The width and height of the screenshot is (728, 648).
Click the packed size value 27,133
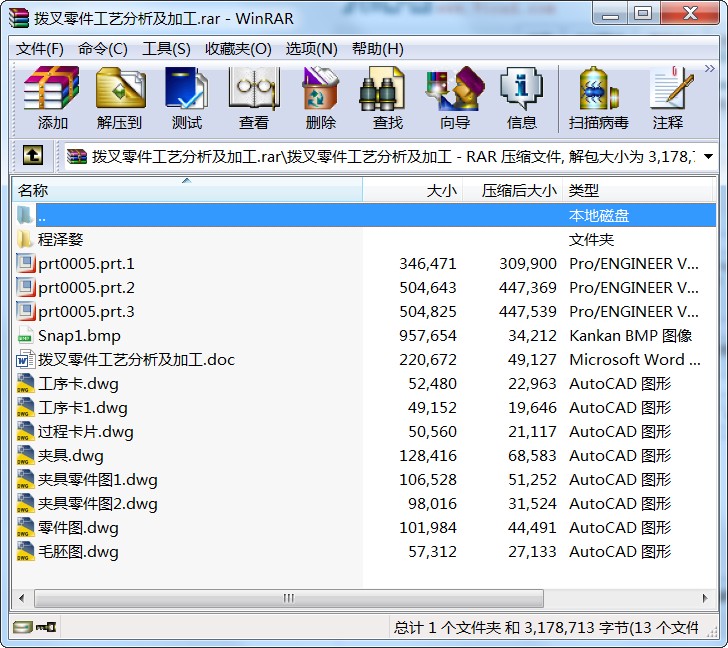(x=532, y=551)
